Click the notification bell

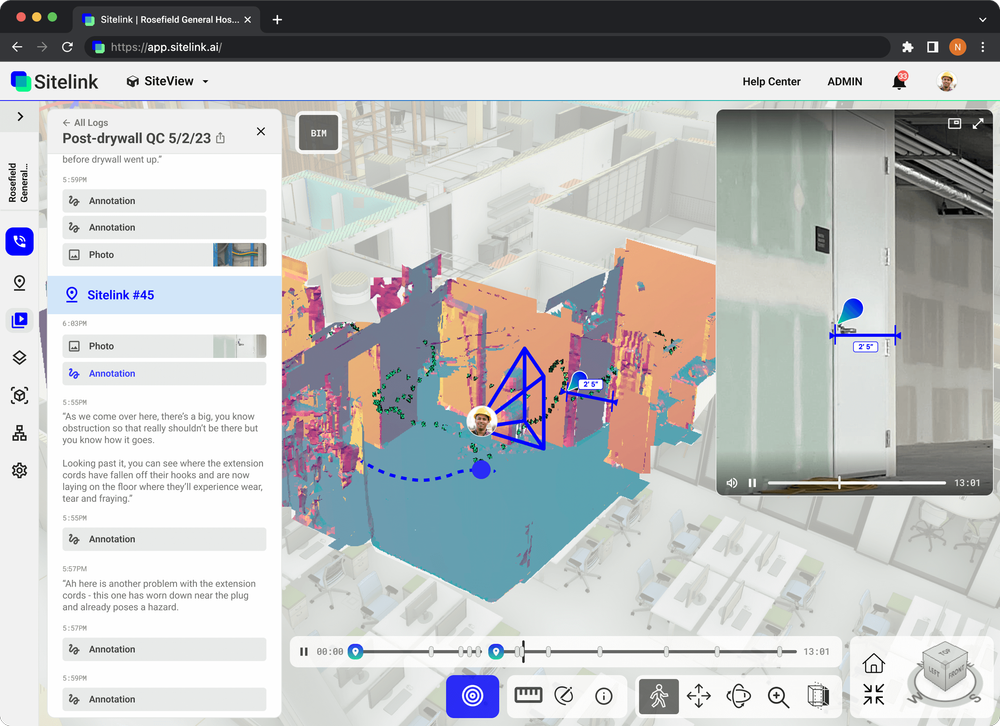coord(897,81)
